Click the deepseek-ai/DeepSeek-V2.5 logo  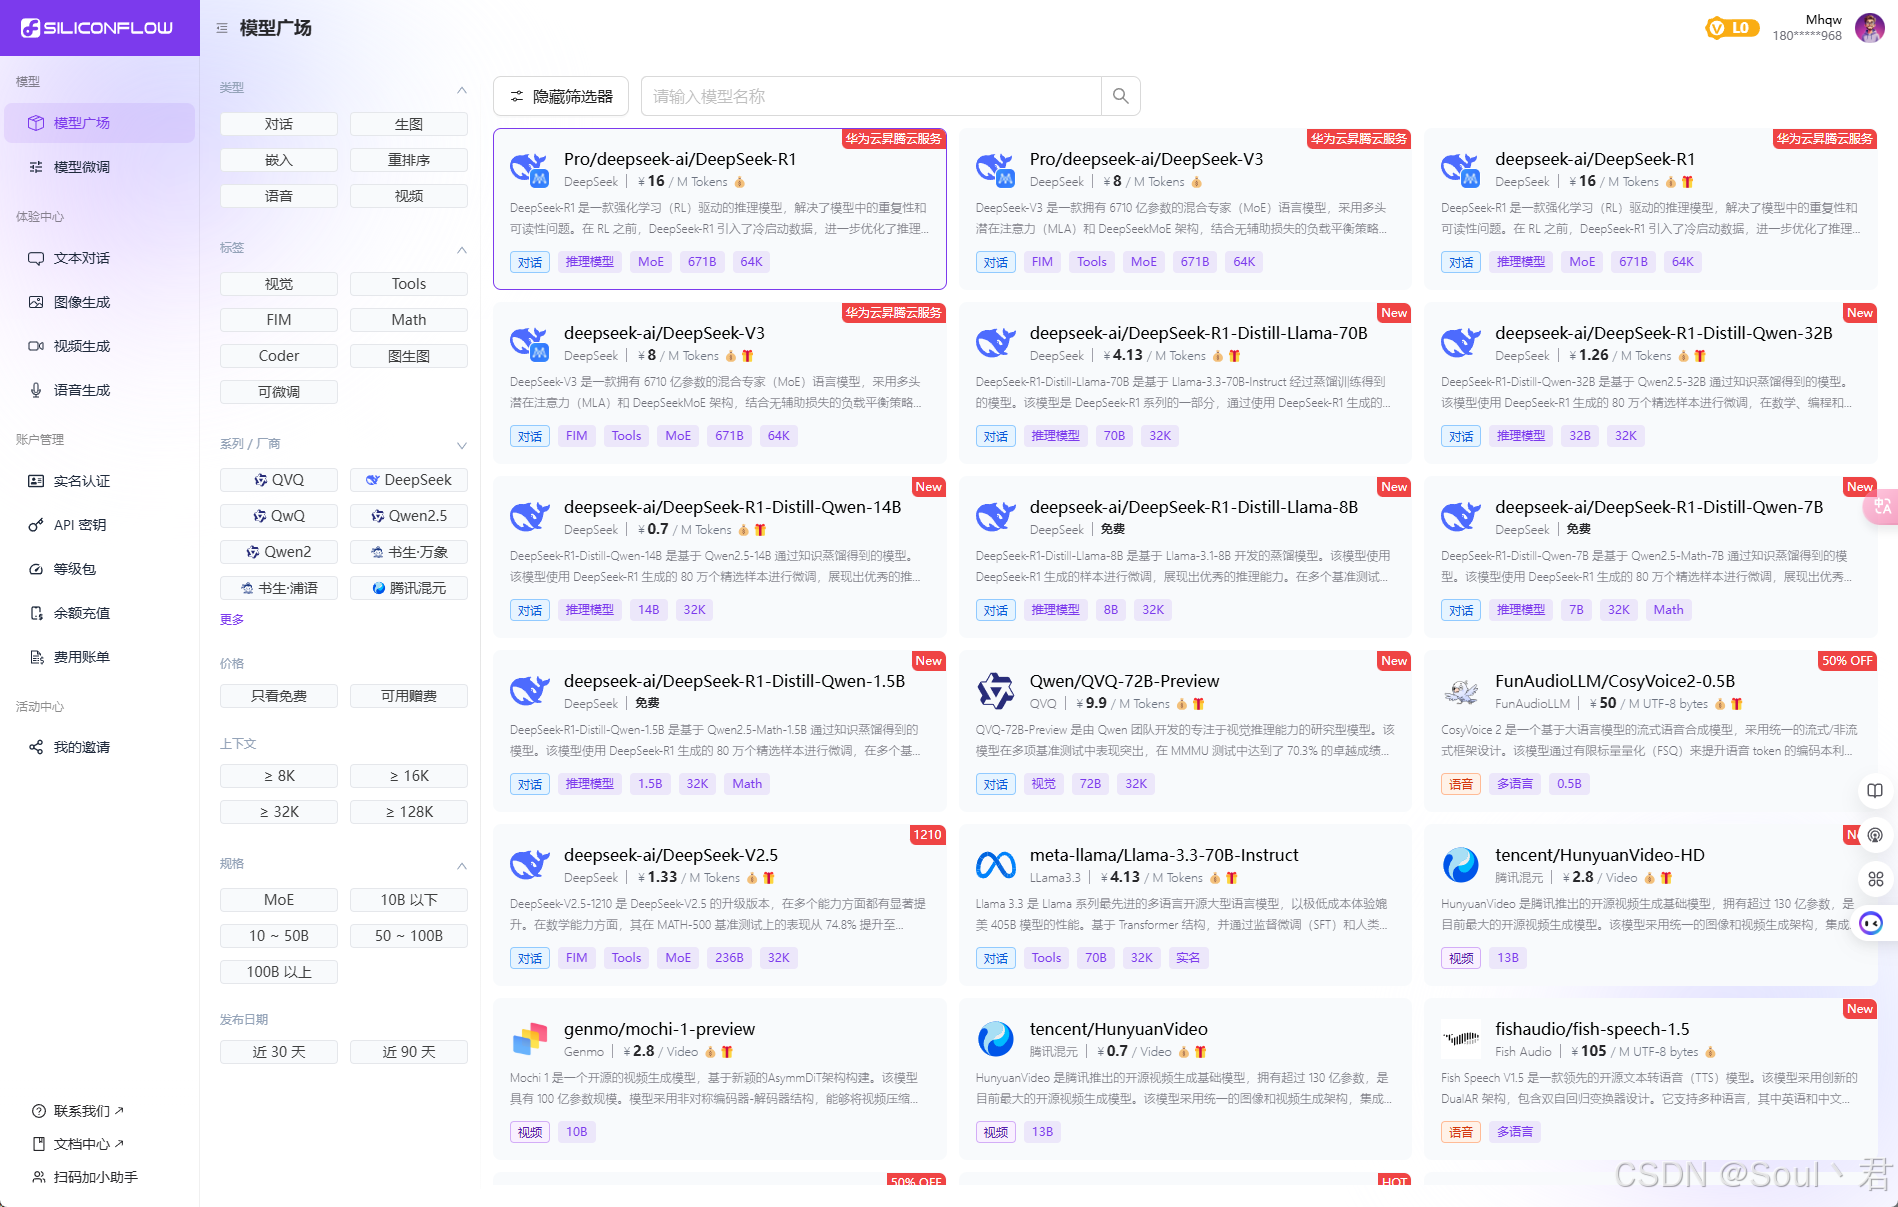(530, 865)
